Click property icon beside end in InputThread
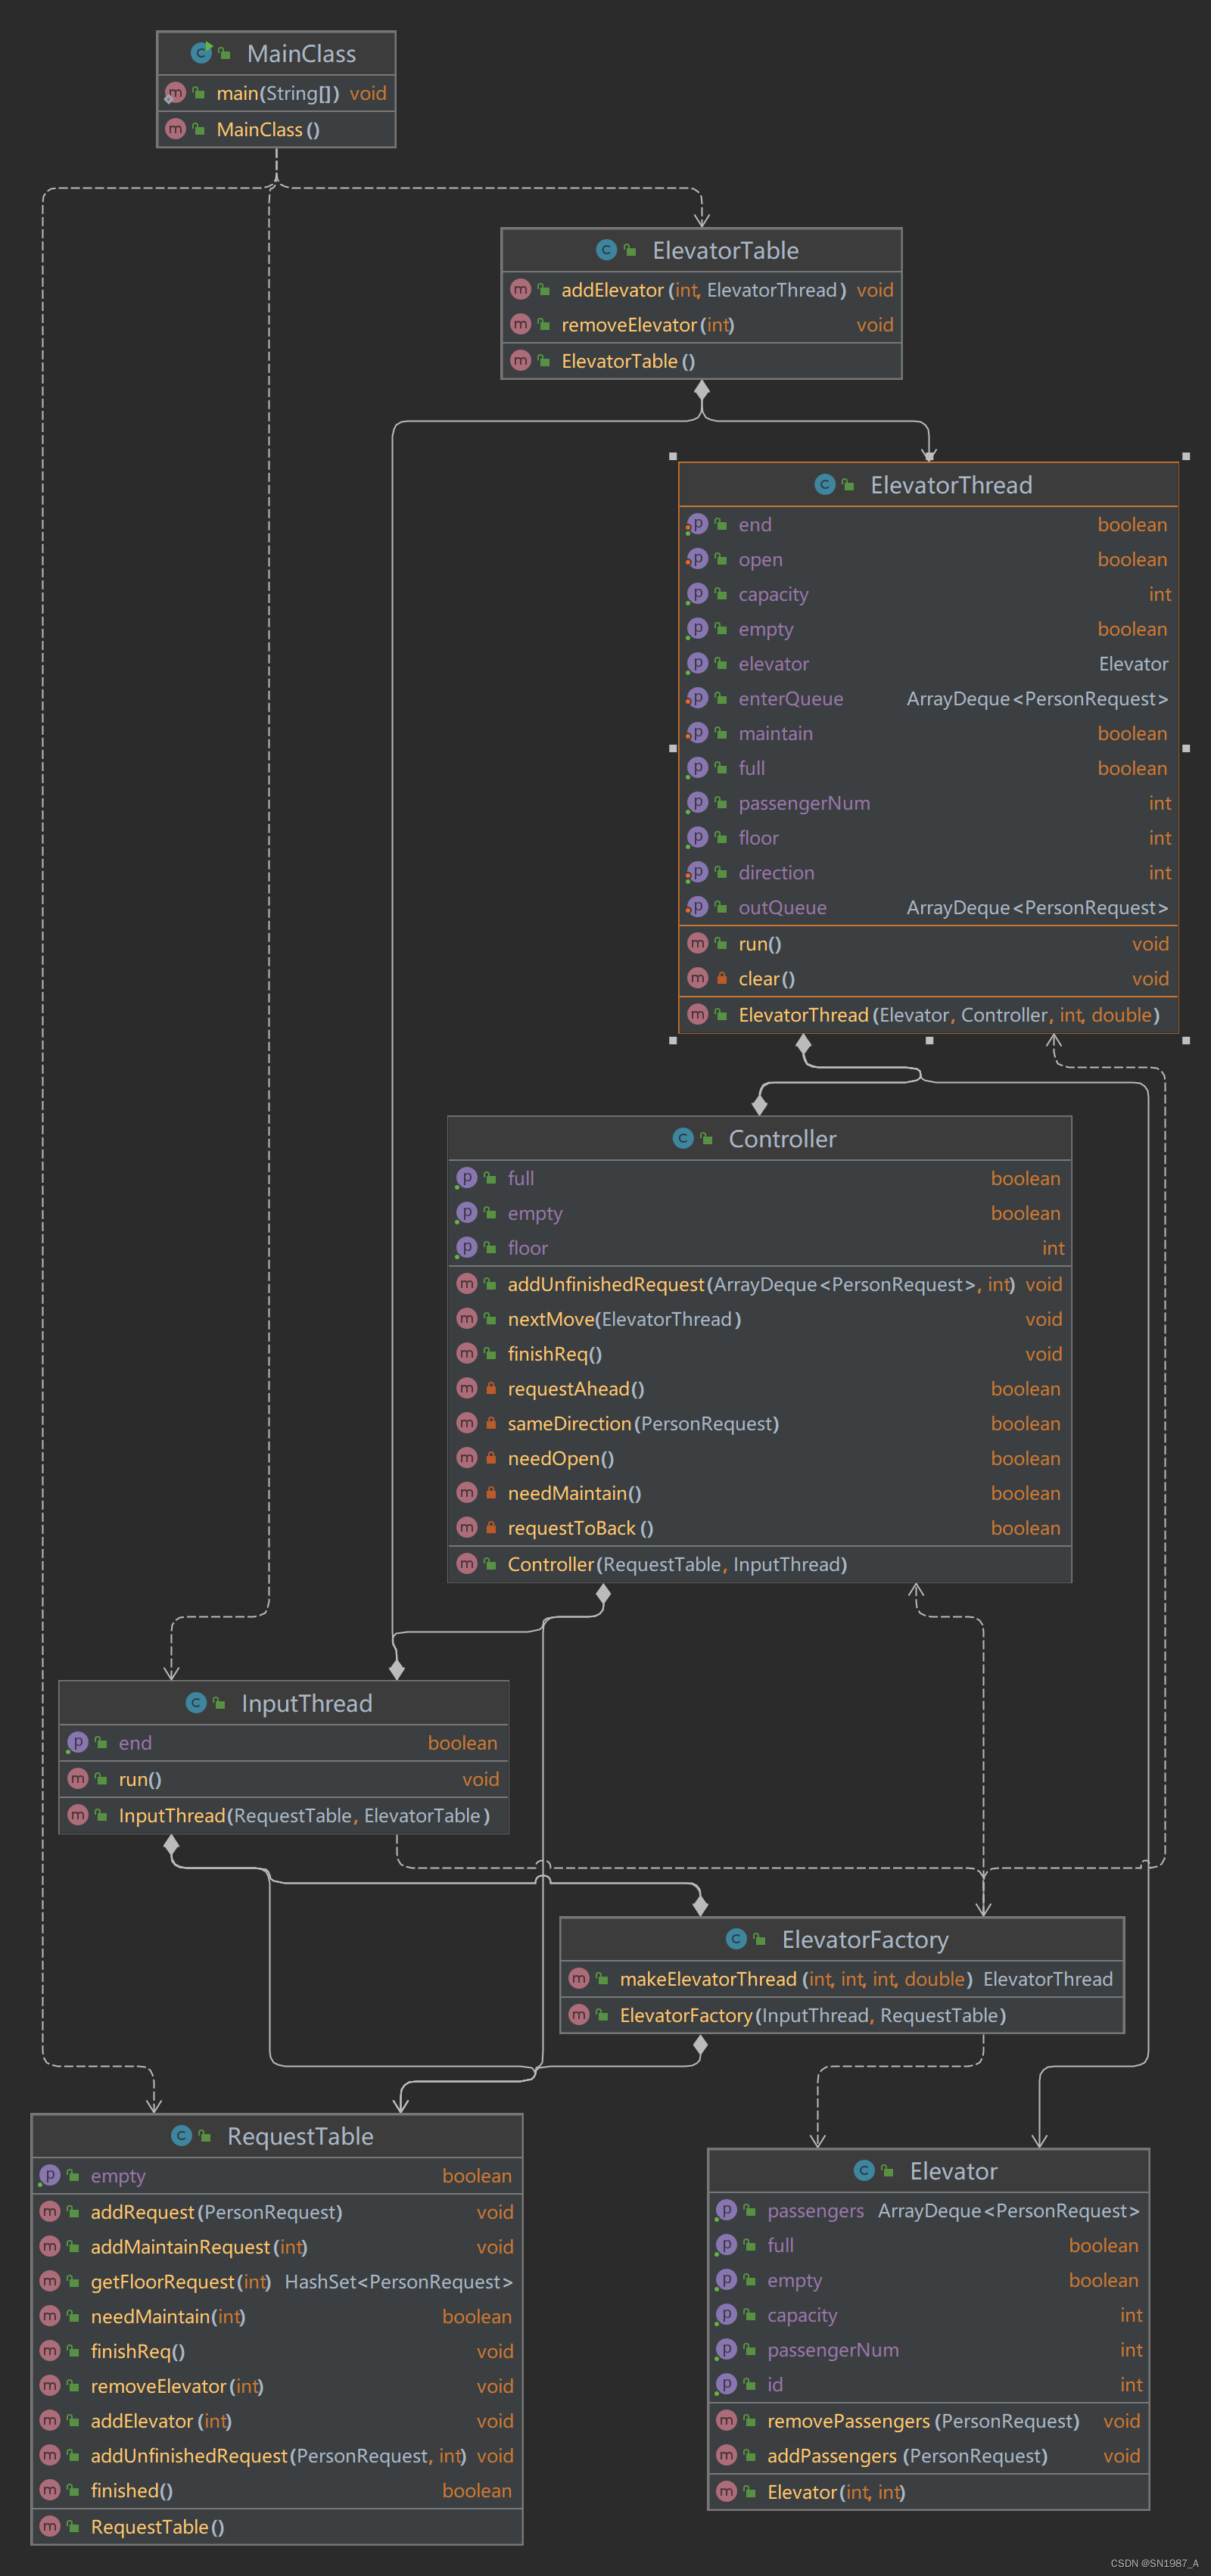Image resolution: width=1211 pixels, height=2576 pixels. 77,1742
